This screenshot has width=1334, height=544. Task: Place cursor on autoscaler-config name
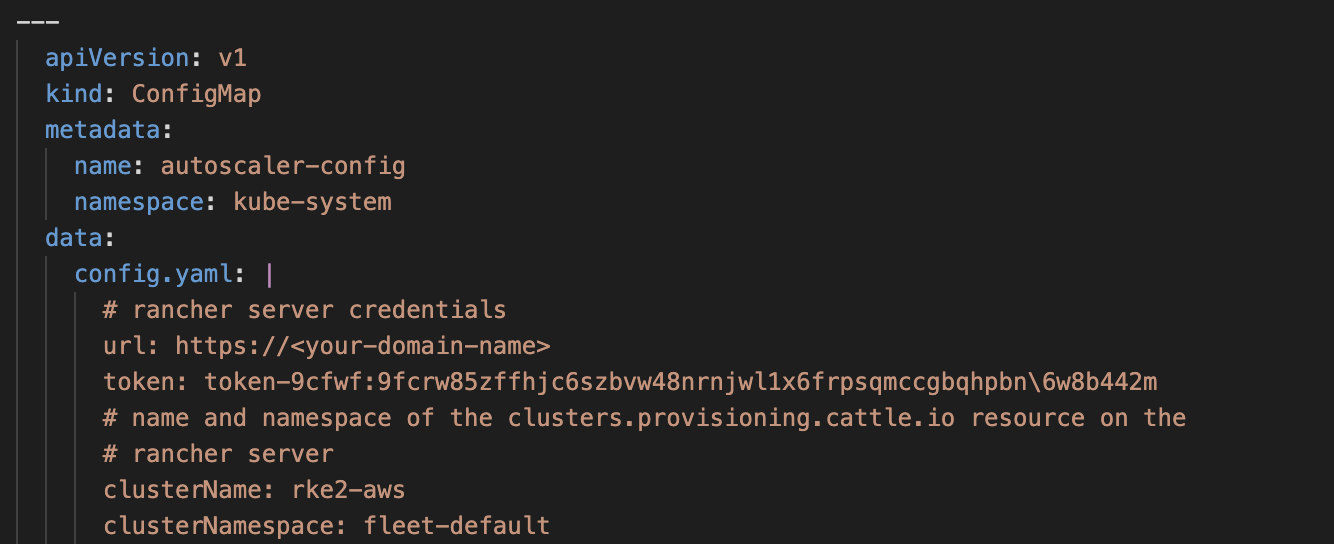283,166
